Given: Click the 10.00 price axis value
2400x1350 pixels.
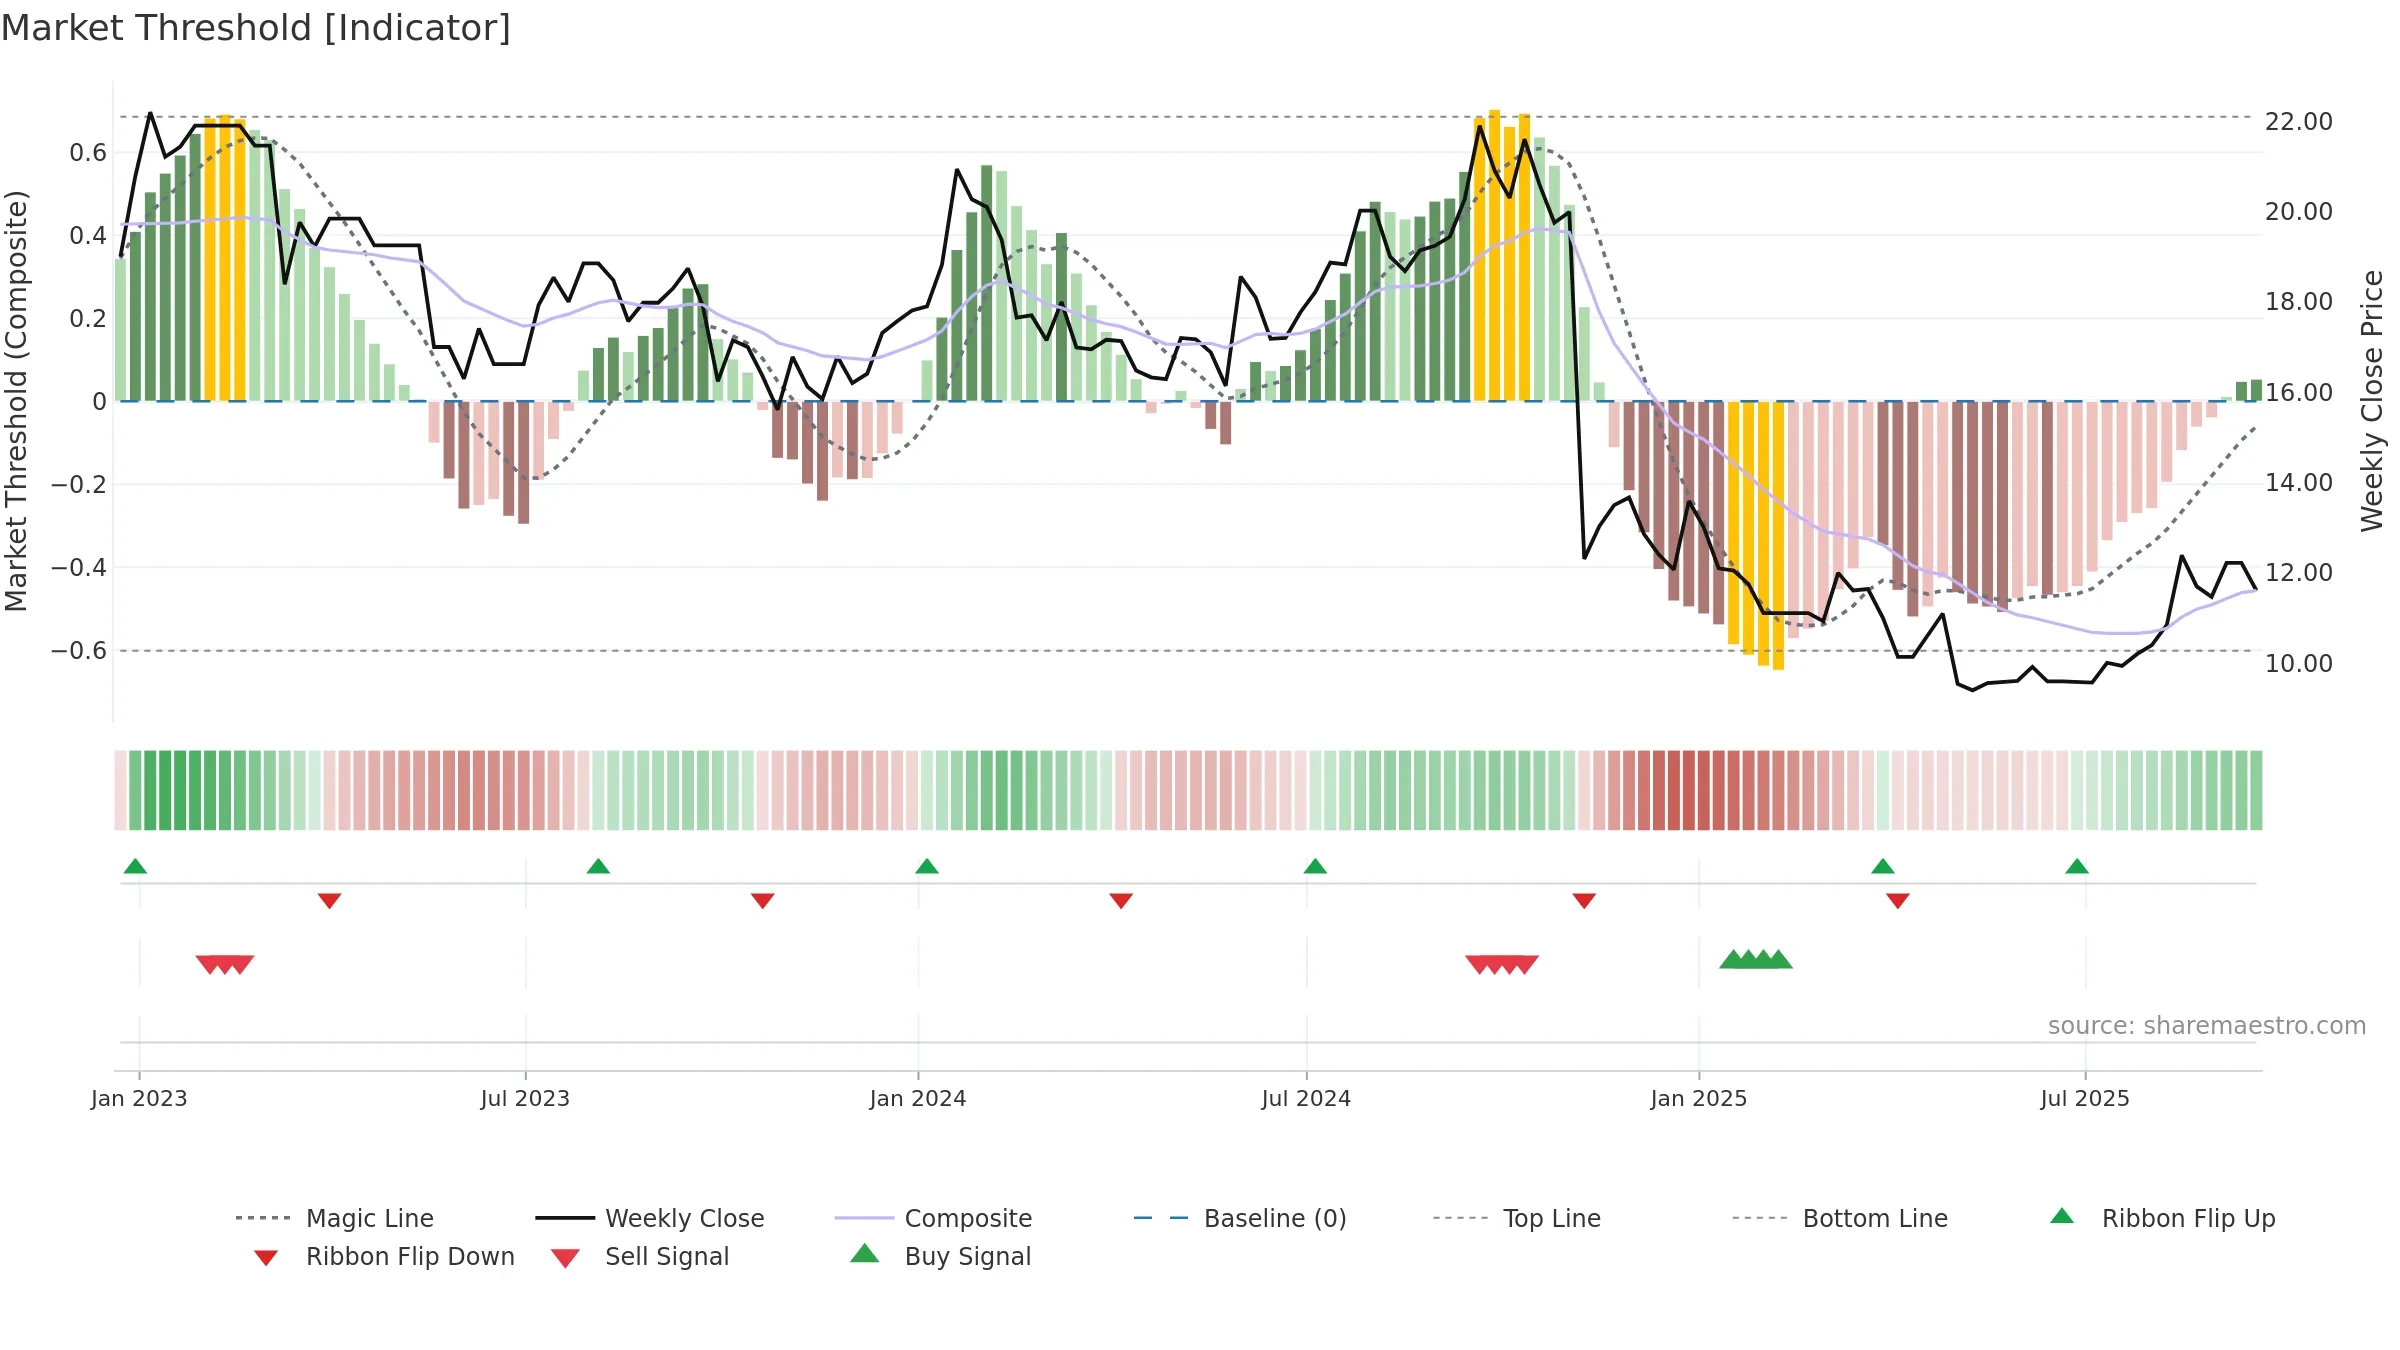Looking at the screenshot, I should coord(2299,664).
